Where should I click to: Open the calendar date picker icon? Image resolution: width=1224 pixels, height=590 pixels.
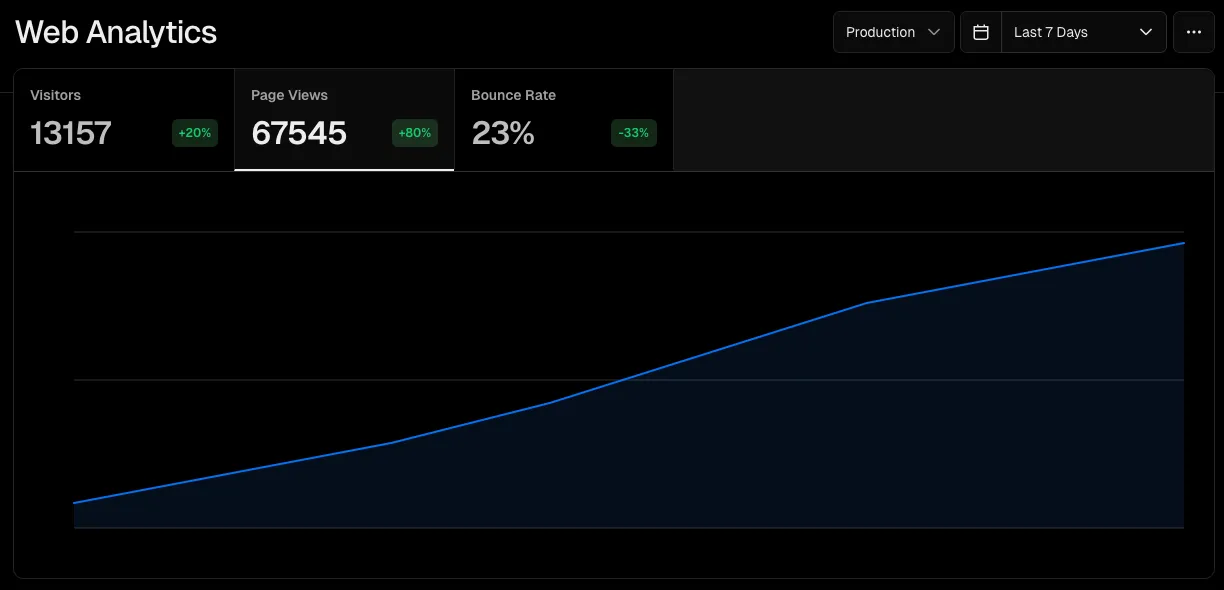point(981,32)
